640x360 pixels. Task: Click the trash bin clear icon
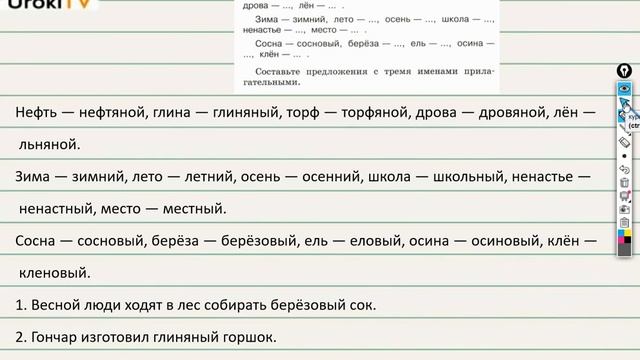tap(624, 182)
